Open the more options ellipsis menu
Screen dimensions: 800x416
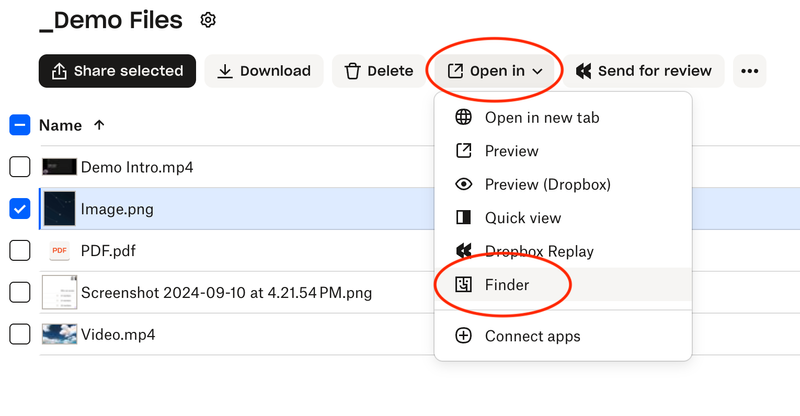(x=750, y=71)
